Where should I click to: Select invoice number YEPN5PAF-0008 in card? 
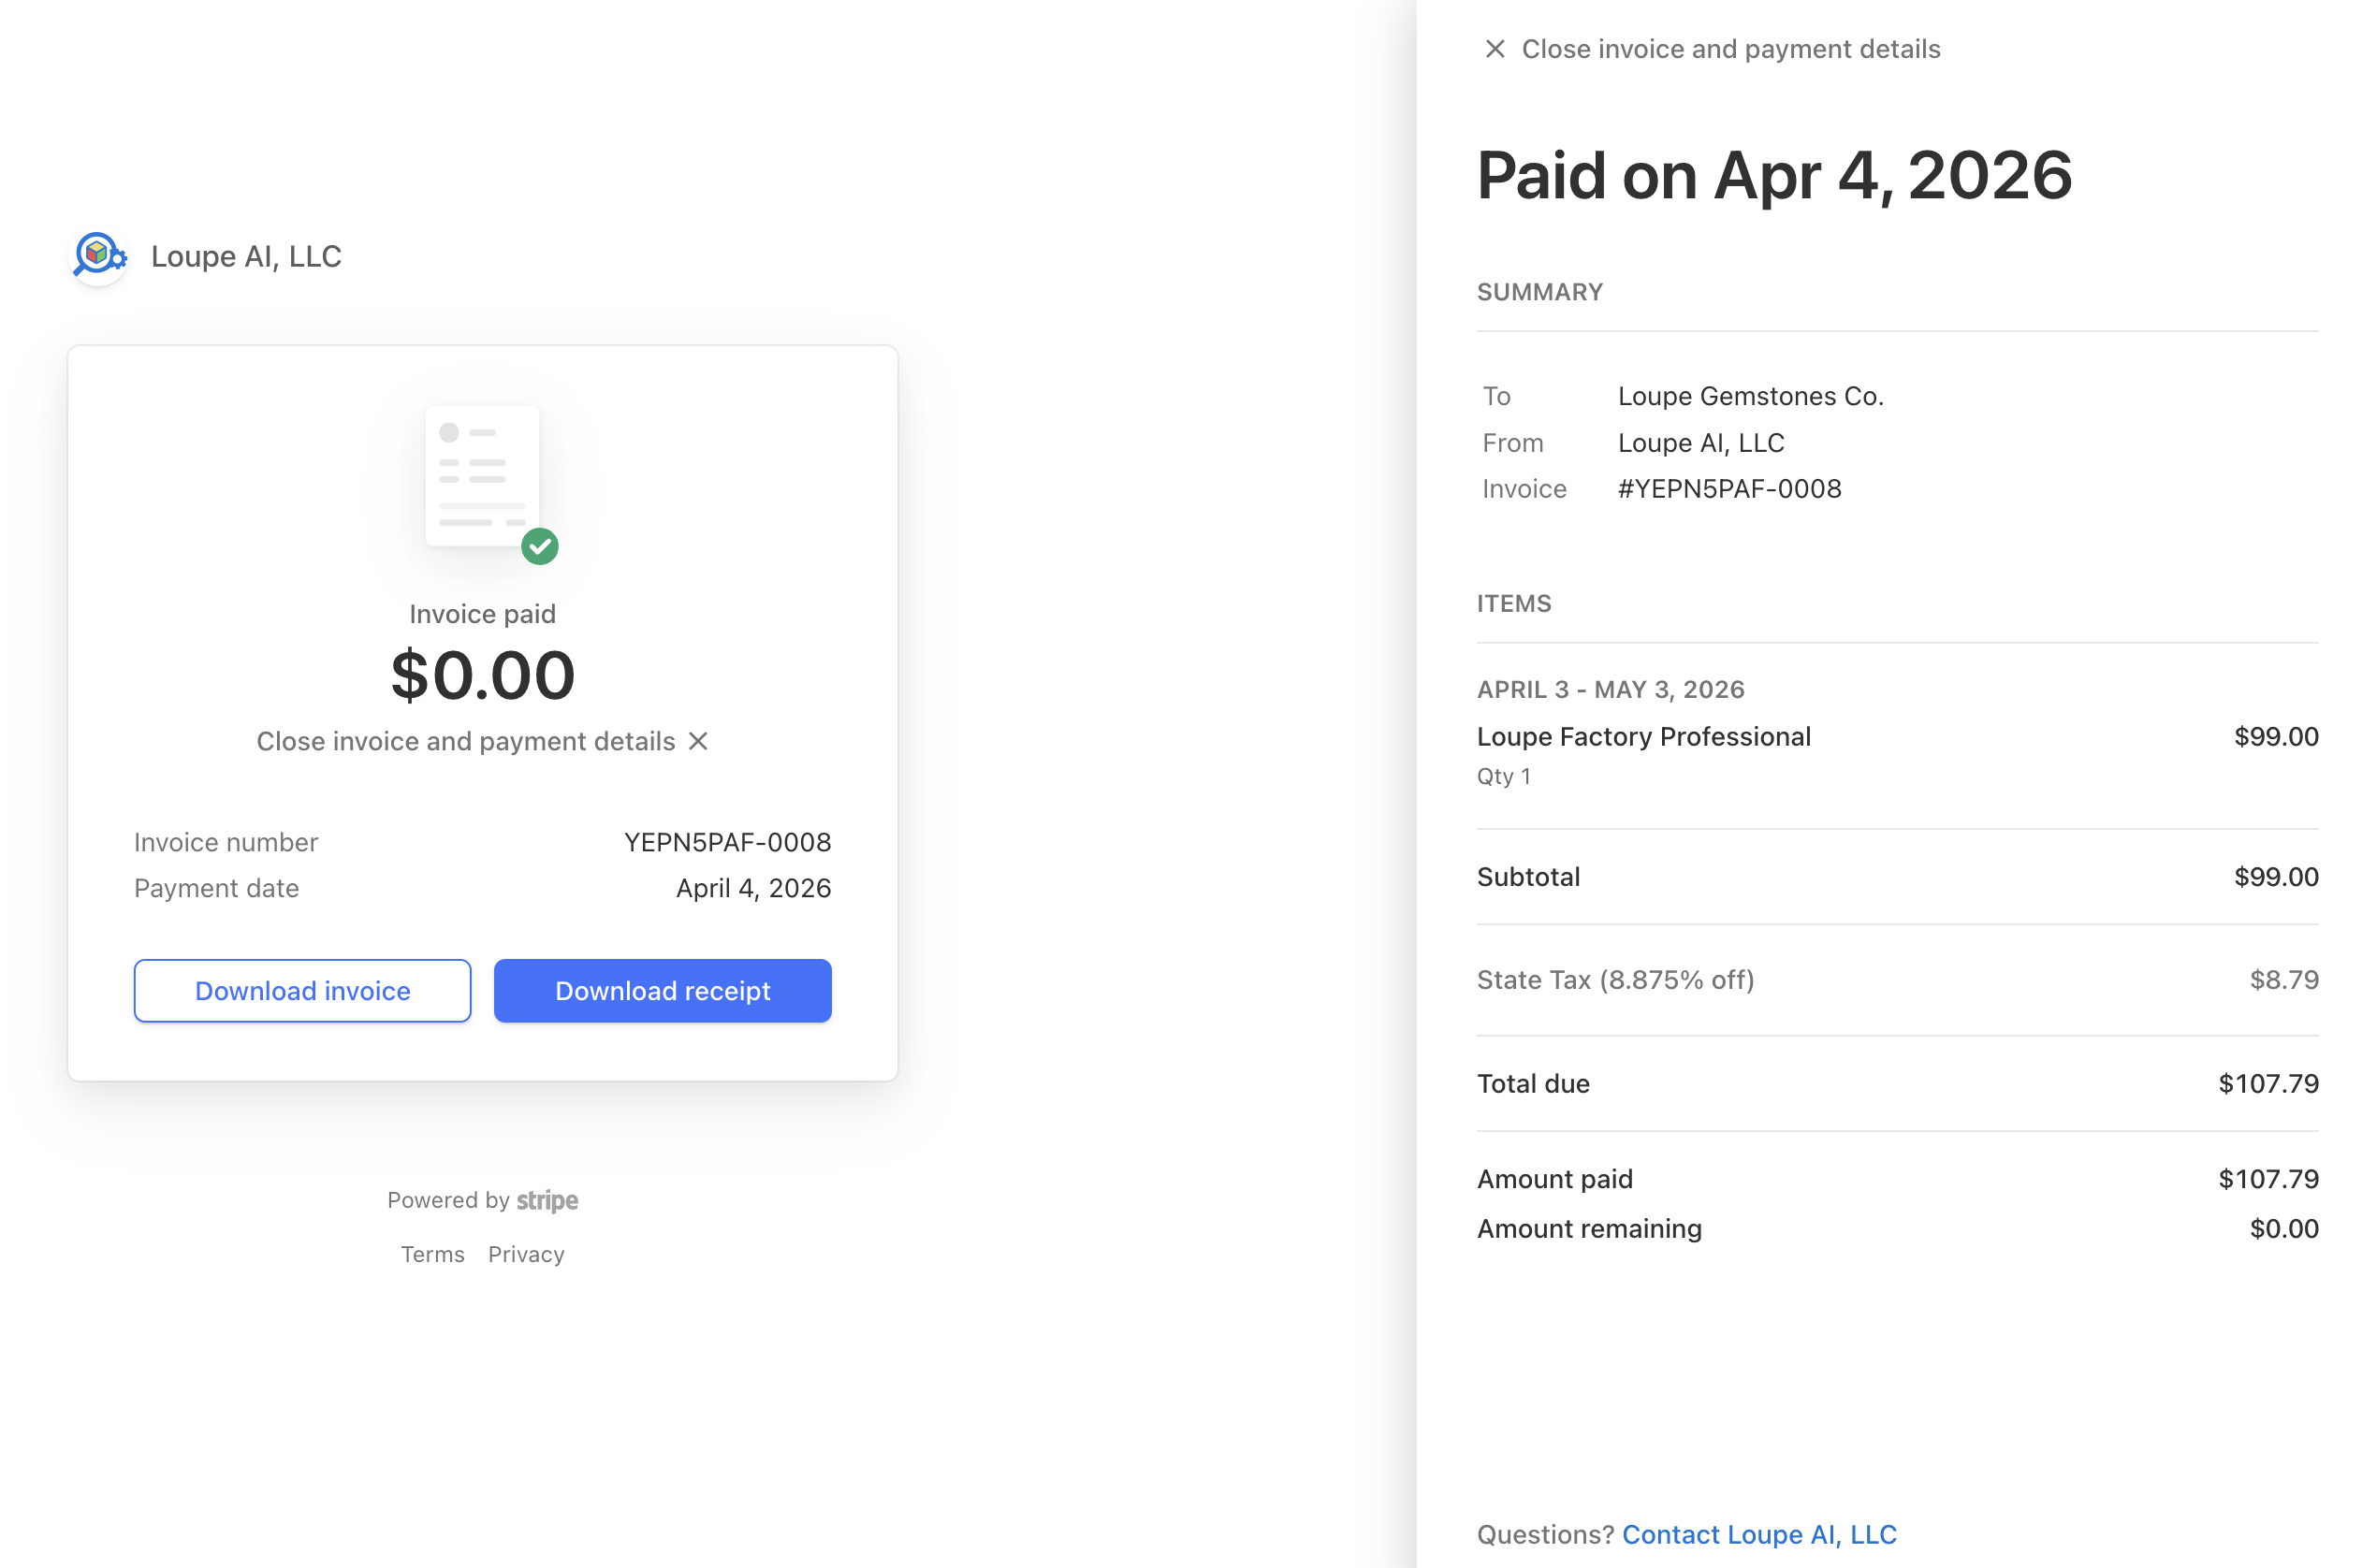[x=728, y=842]
